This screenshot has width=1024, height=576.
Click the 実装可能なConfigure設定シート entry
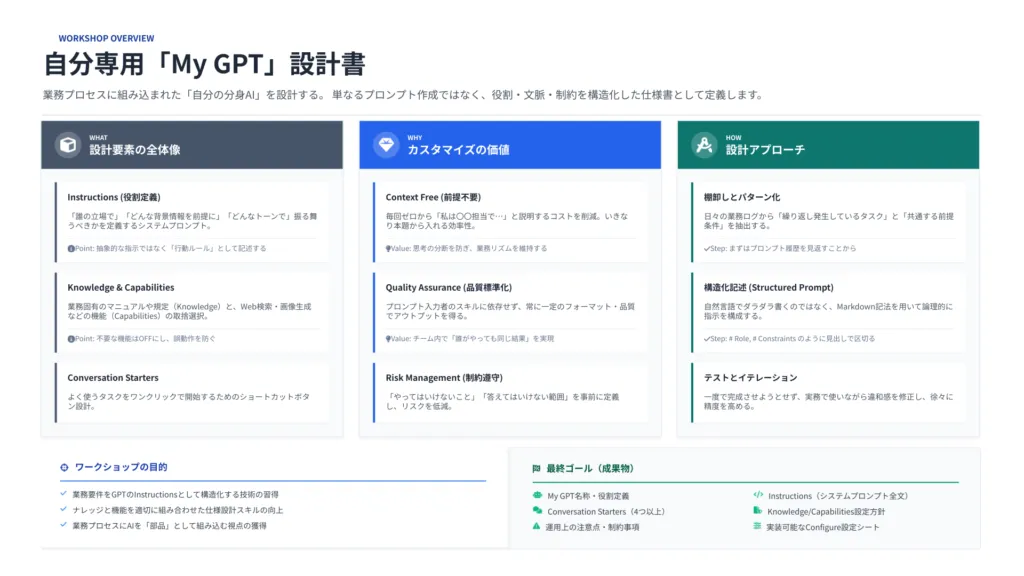(820, 528)
